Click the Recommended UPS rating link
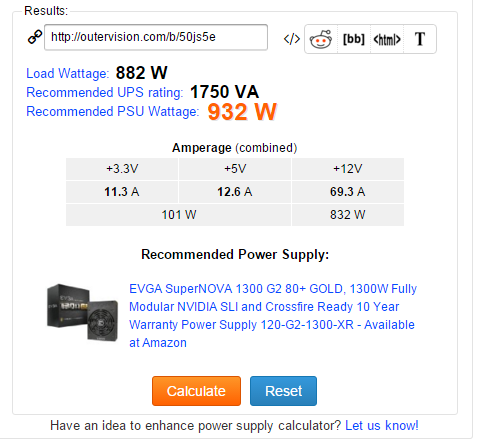 (x=105, y=92)
